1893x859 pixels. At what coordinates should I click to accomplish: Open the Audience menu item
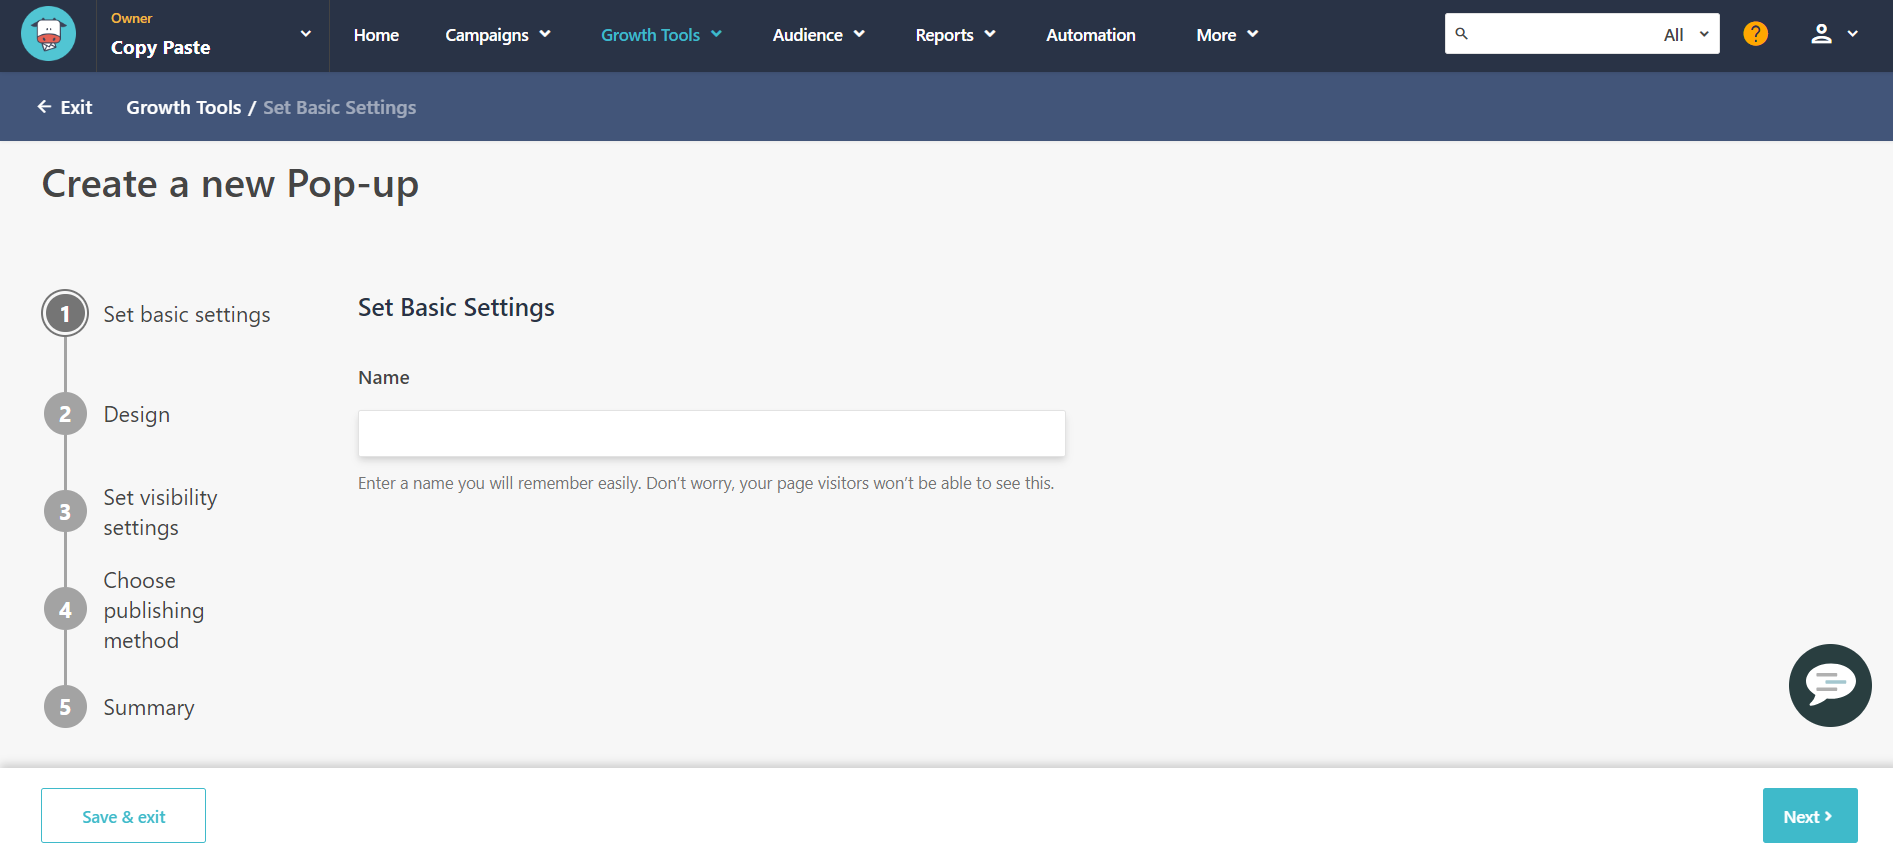(x=807, y=35)
